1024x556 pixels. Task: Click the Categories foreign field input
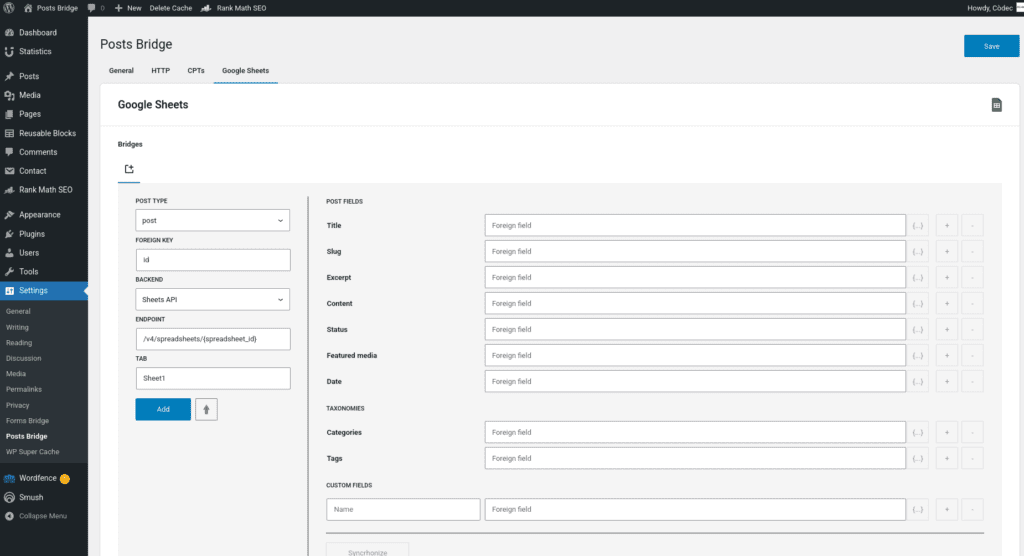pyautogui.click(x=695, y=433)
